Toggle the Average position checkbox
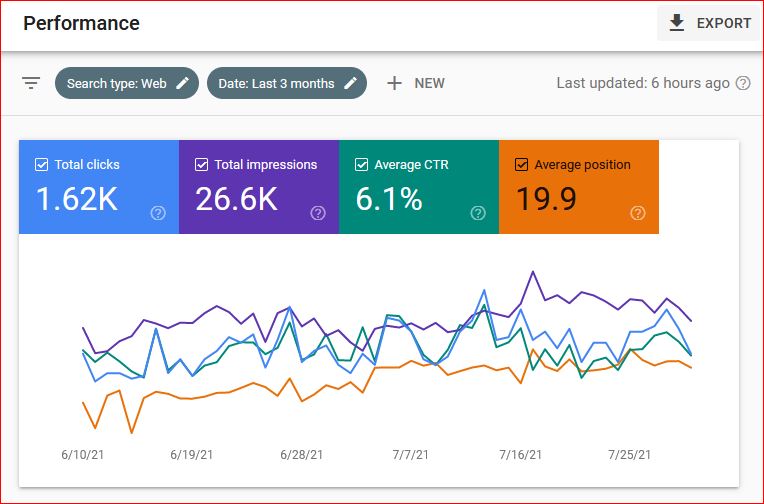This screenshot has height=504, width=764. click(521, 165)
